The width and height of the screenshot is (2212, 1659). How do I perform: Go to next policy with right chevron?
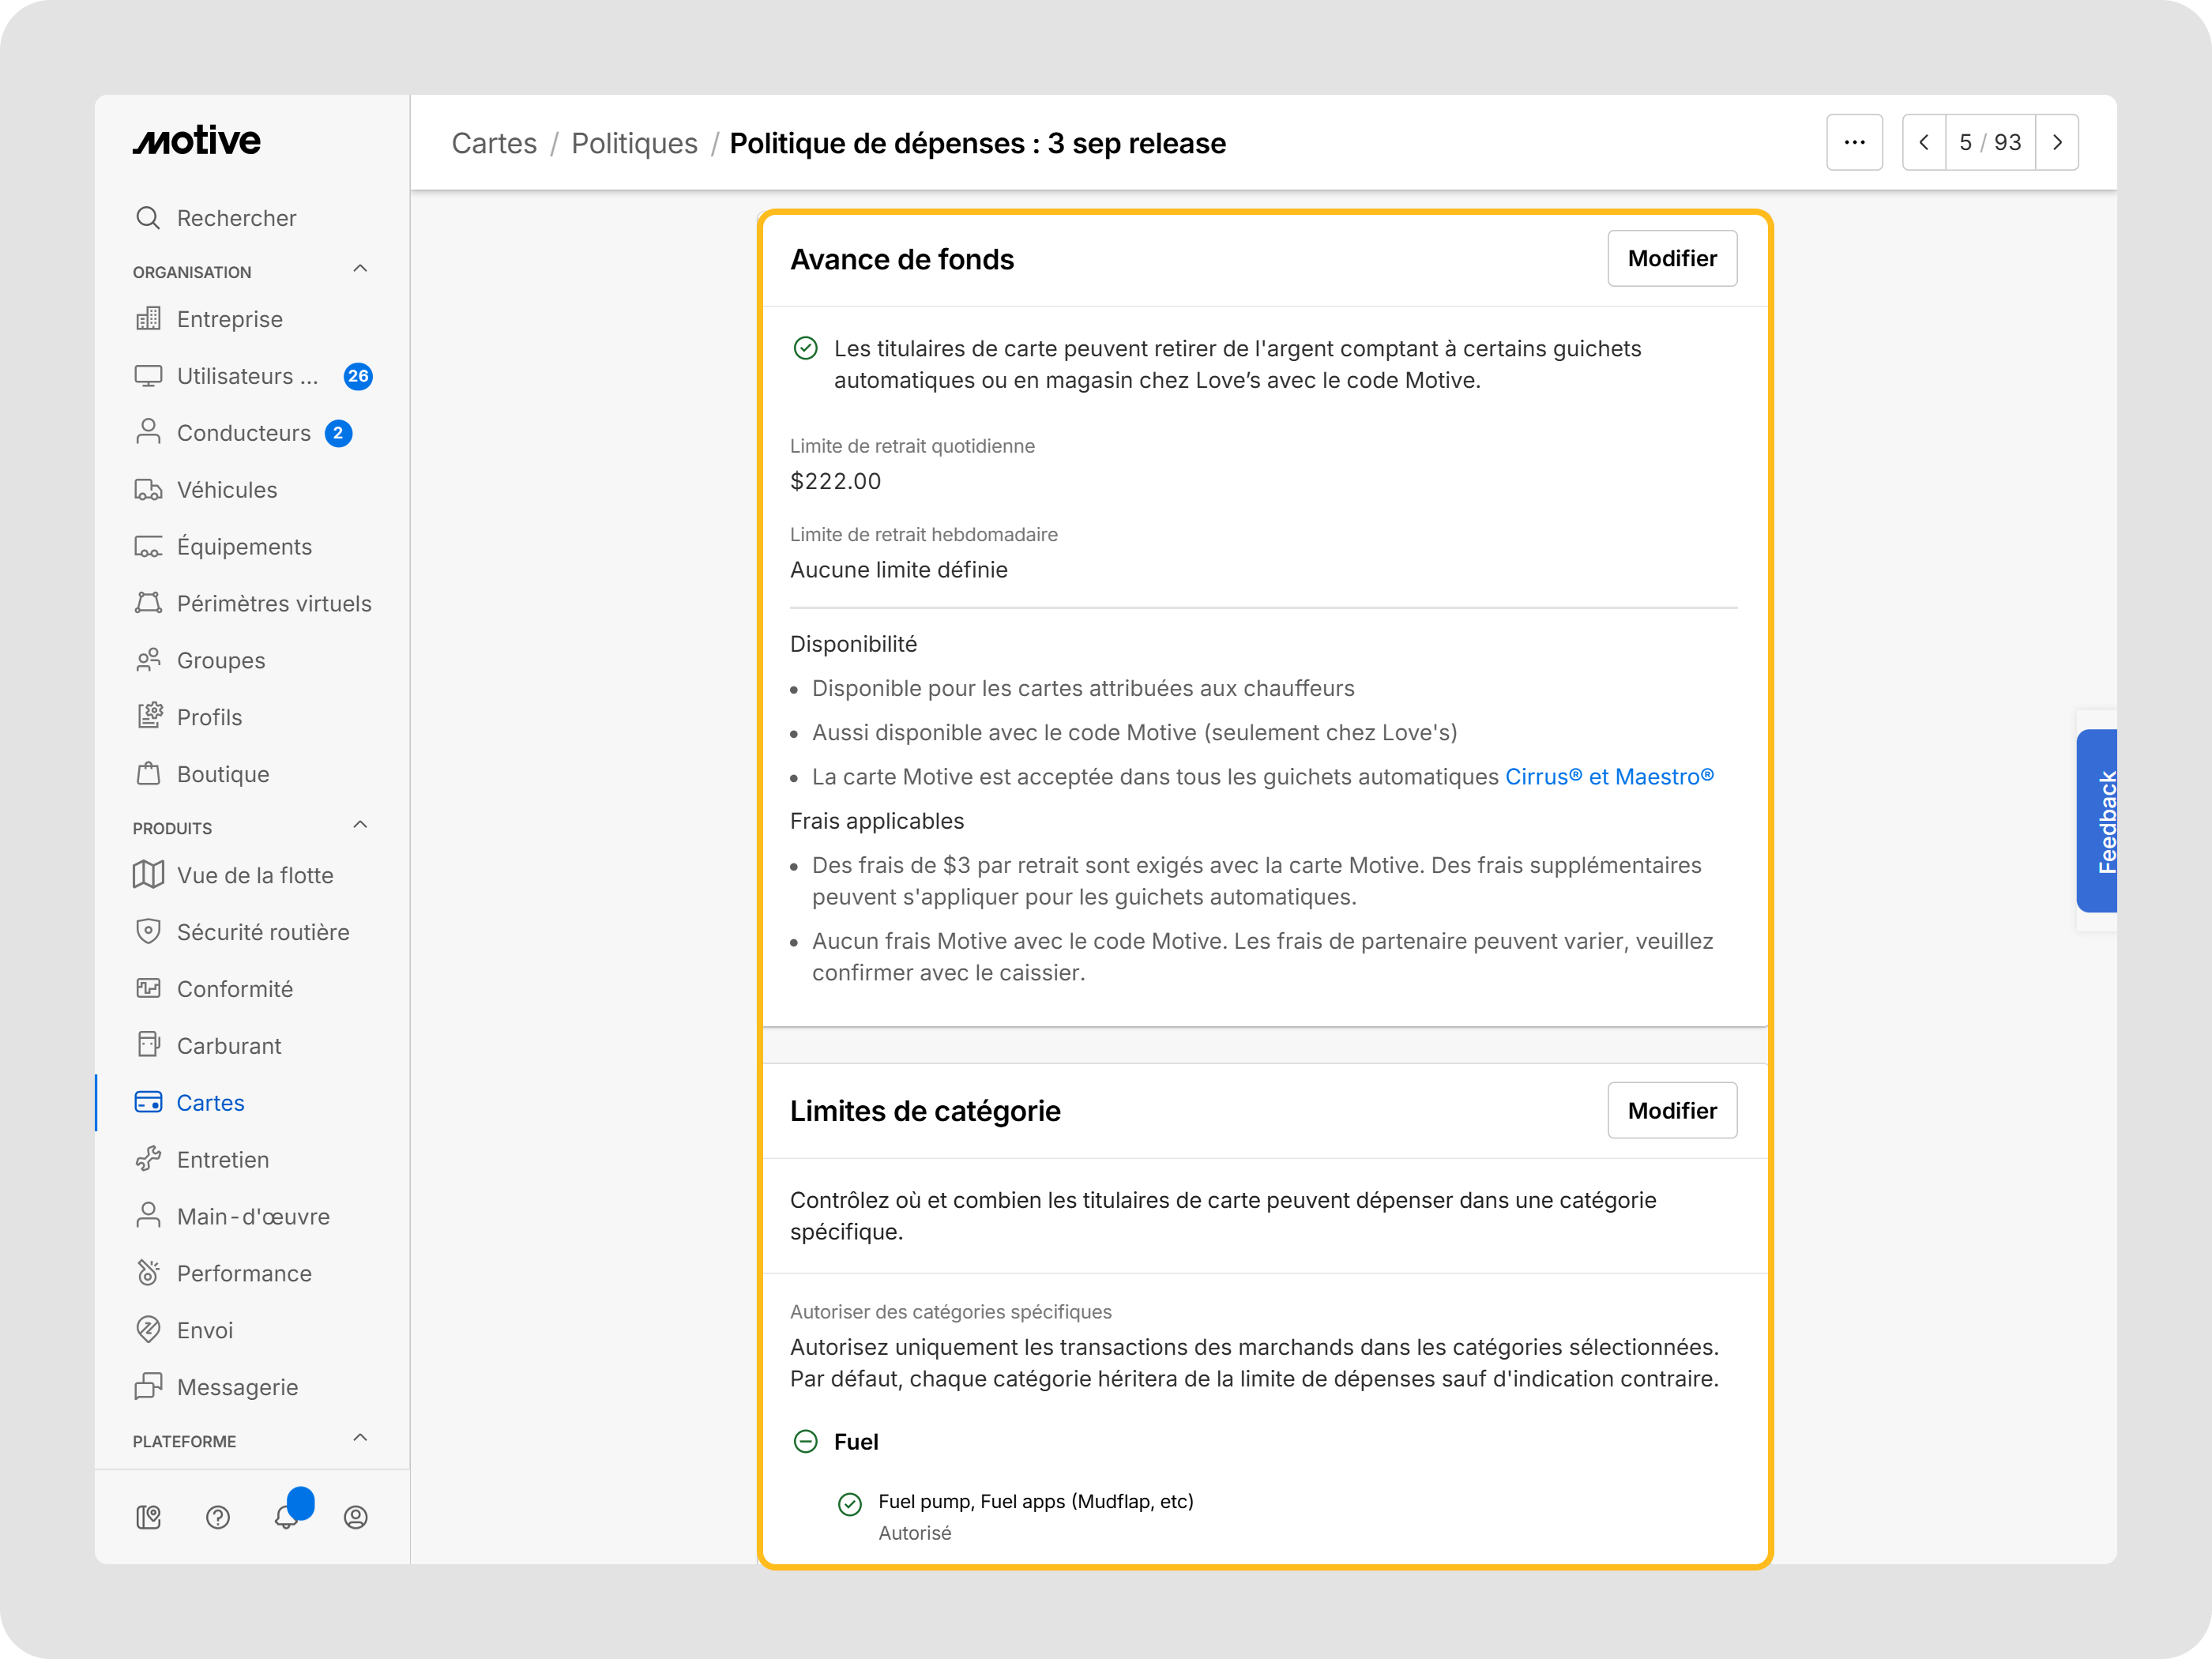click(x=2057, y=142)
